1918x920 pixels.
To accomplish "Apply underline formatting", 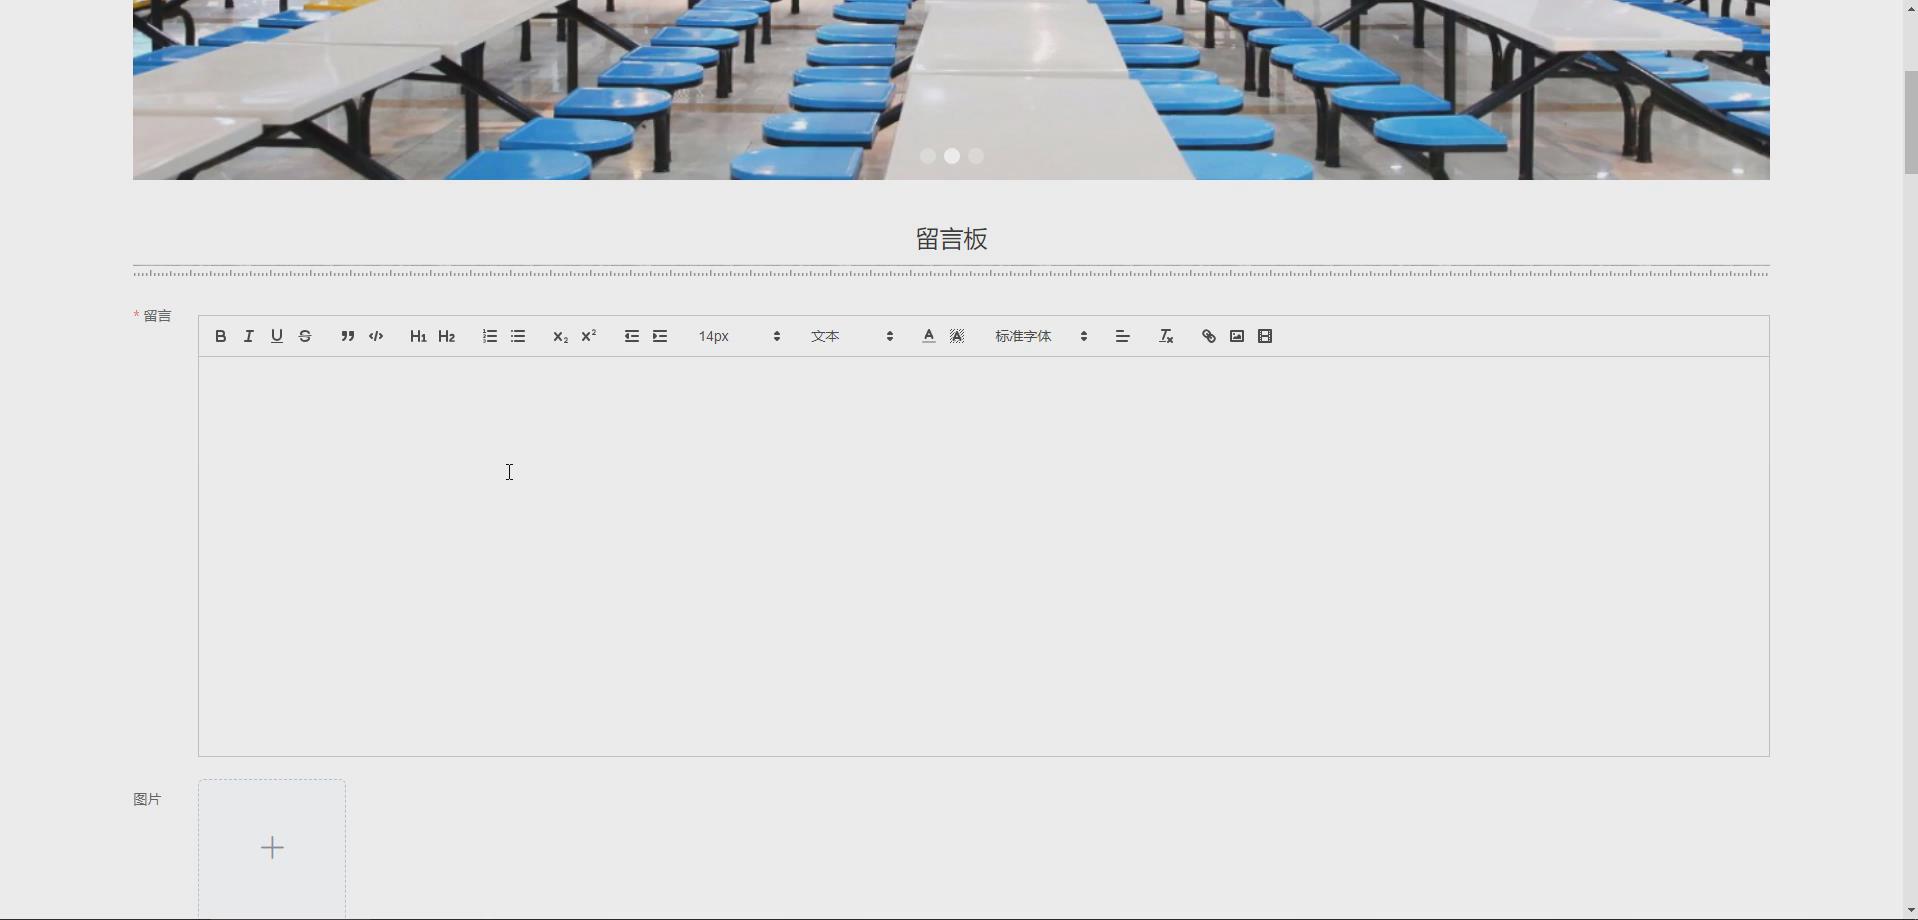I will click(276, 336).
